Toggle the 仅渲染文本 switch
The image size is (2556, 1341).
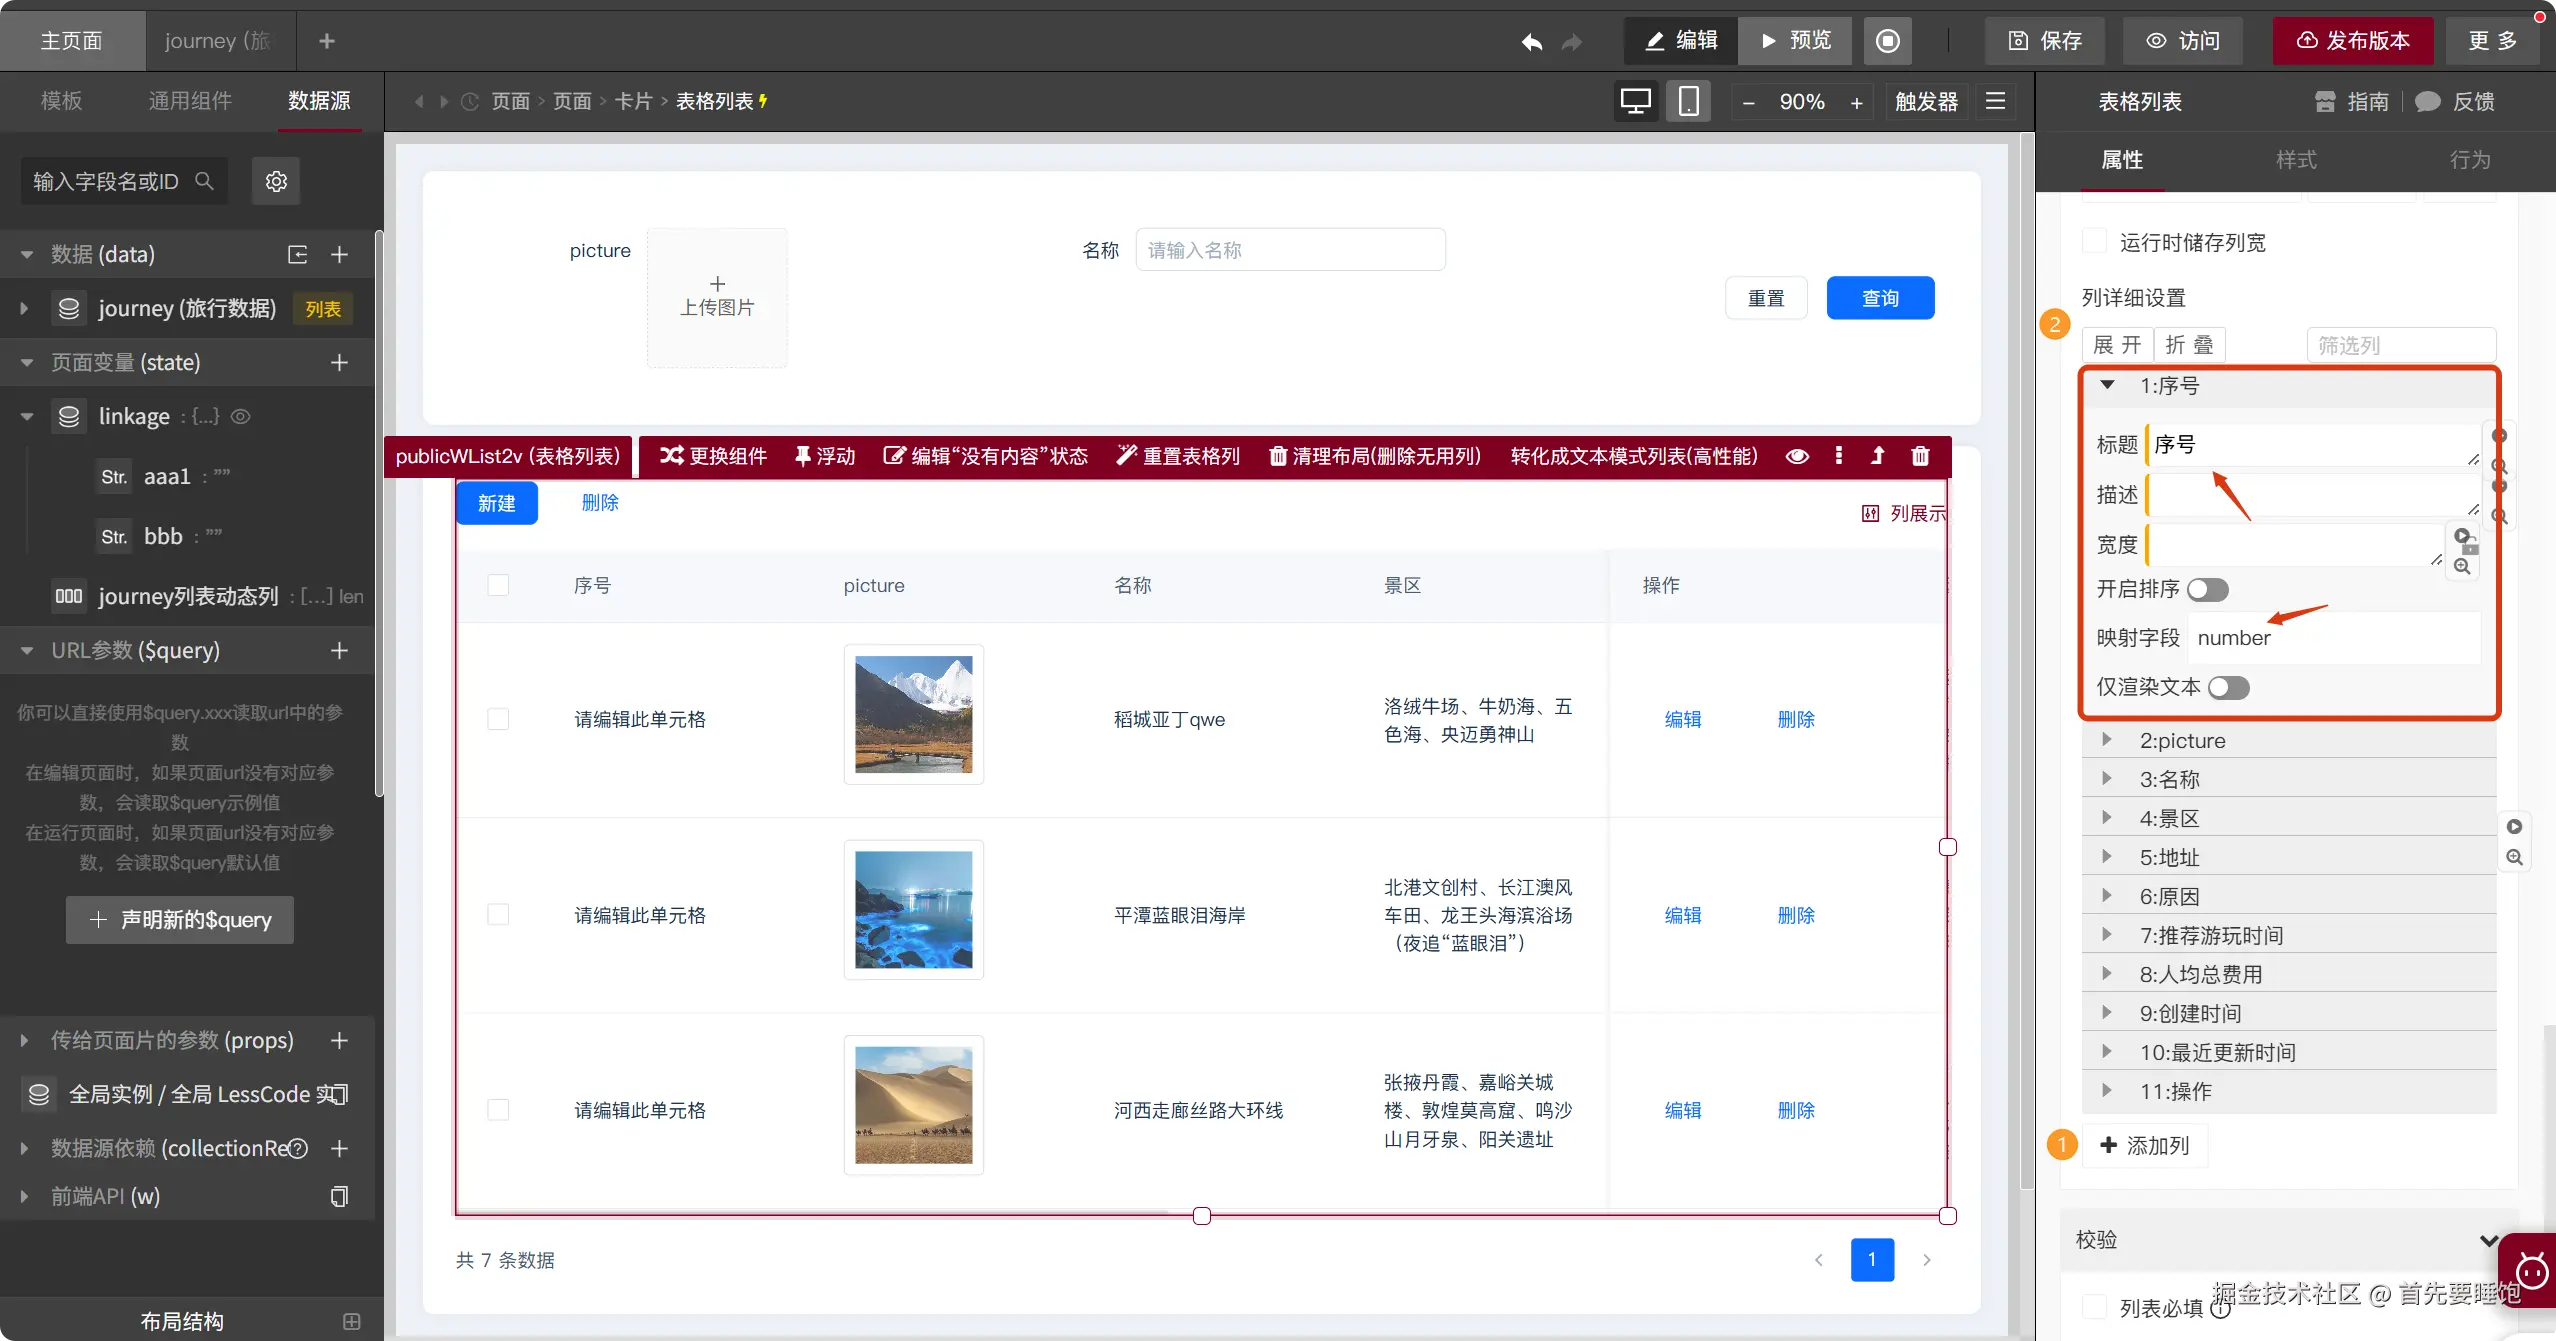2228,688
